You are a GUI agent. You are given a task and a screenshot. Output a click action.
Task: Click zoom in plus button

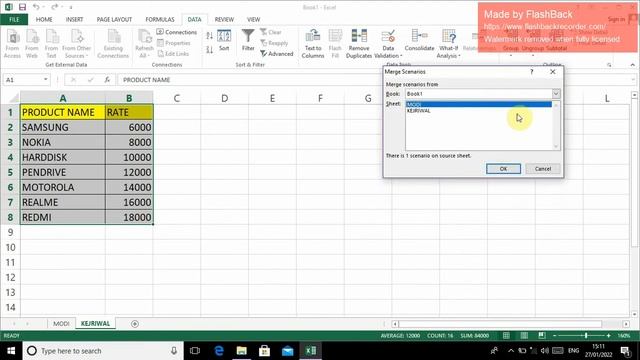pyautogui.click(x=609, y=336)
